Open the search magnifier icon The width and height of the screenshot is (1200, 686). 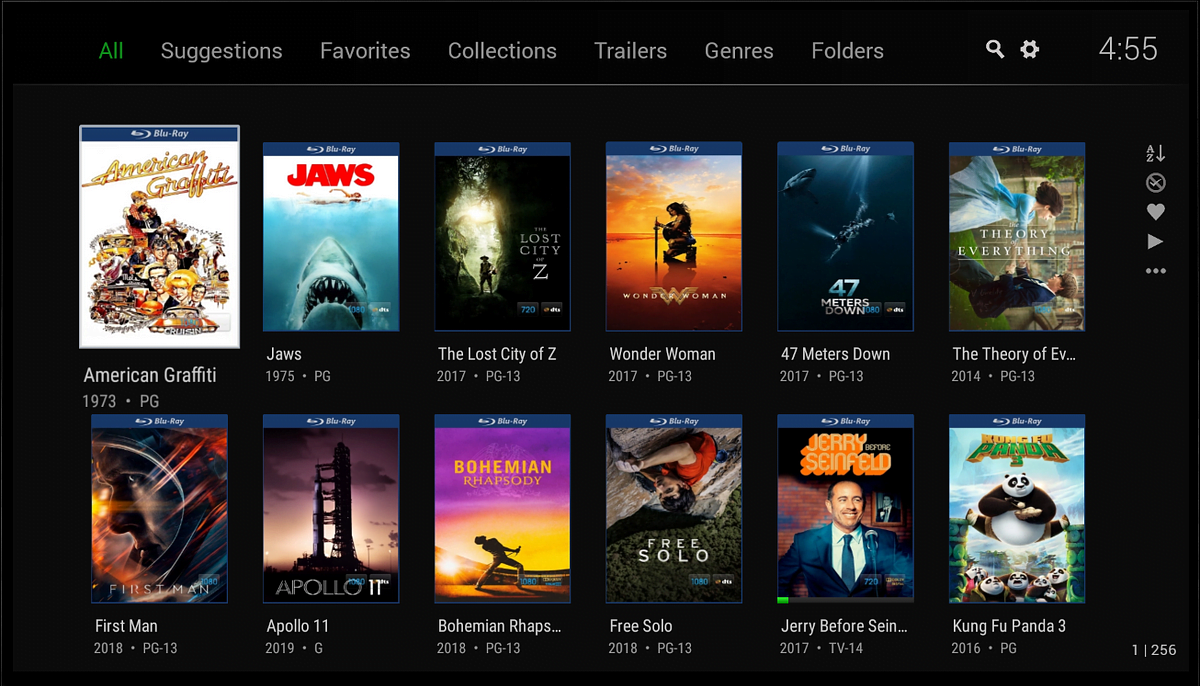994,50
